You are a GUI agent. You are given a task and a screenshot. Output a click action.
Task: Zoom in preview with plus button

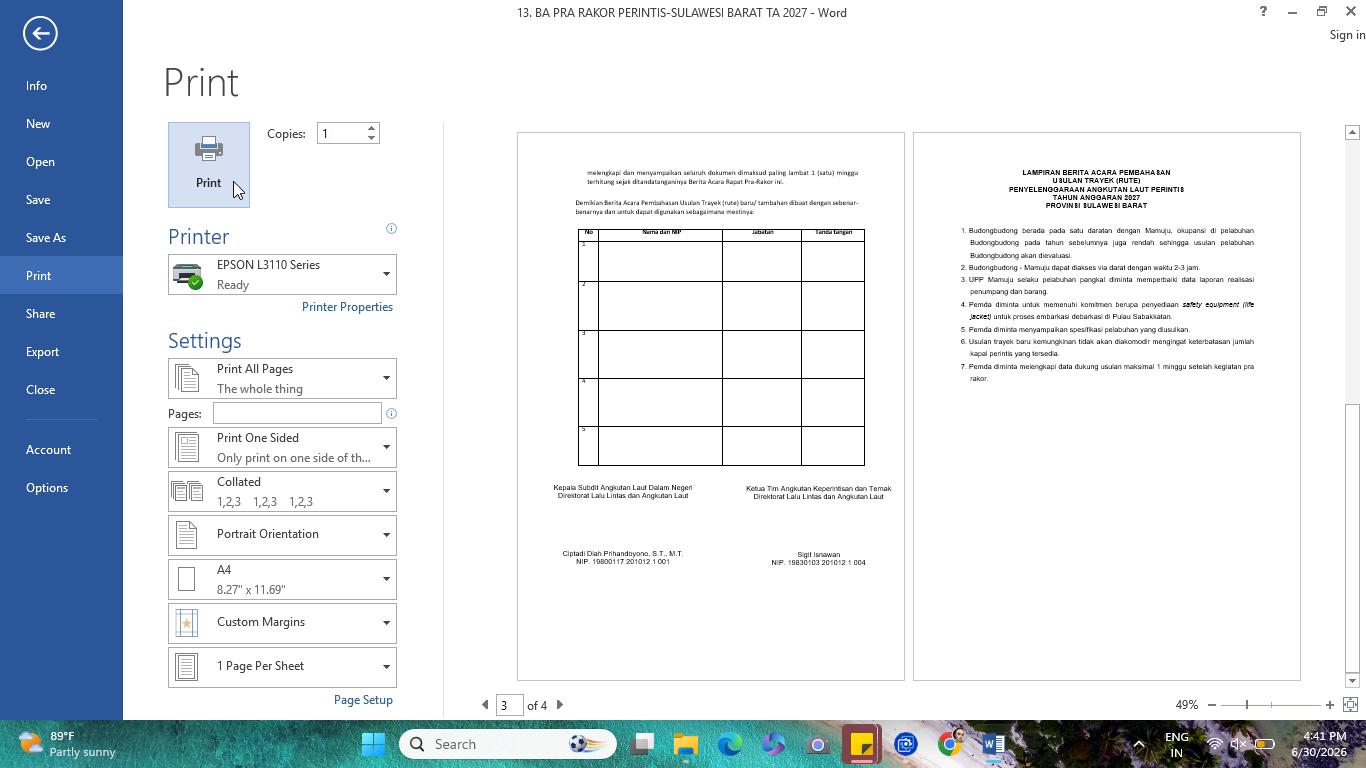click(x=1330, y=705)
